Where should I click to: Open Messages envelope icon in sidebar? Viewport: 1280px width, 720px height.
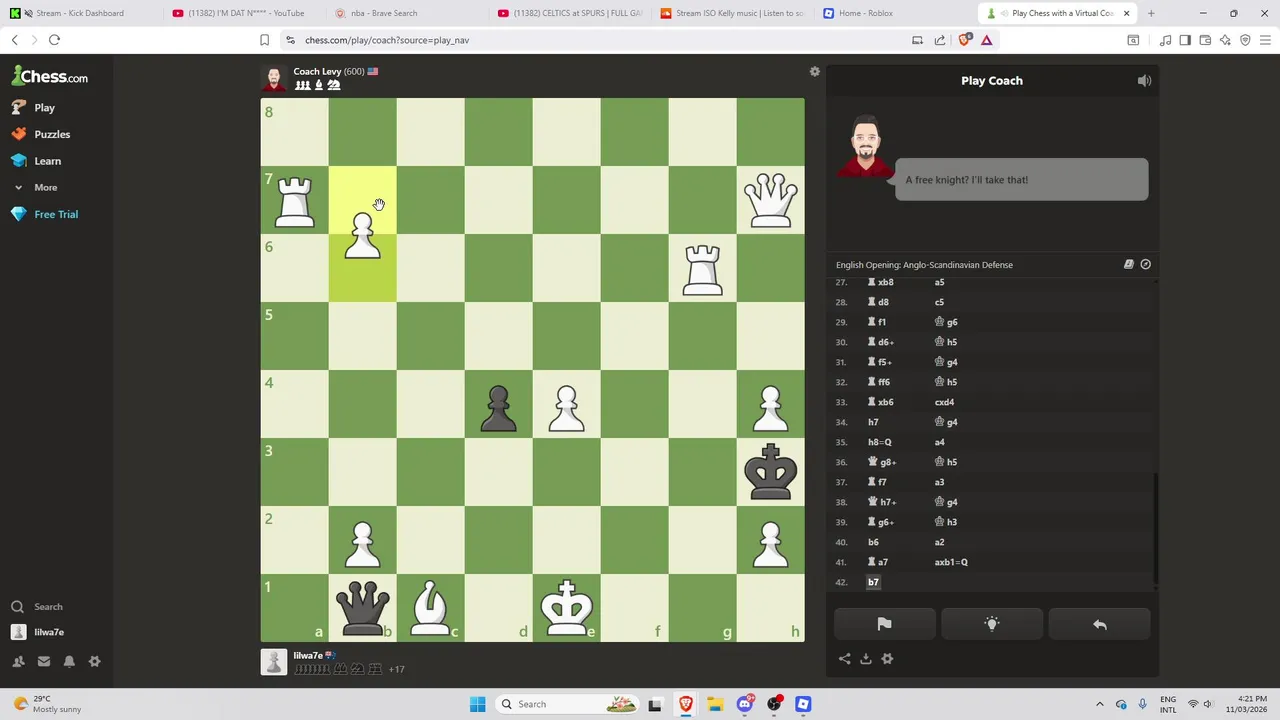pyautogui.click(x=44, y=661)
